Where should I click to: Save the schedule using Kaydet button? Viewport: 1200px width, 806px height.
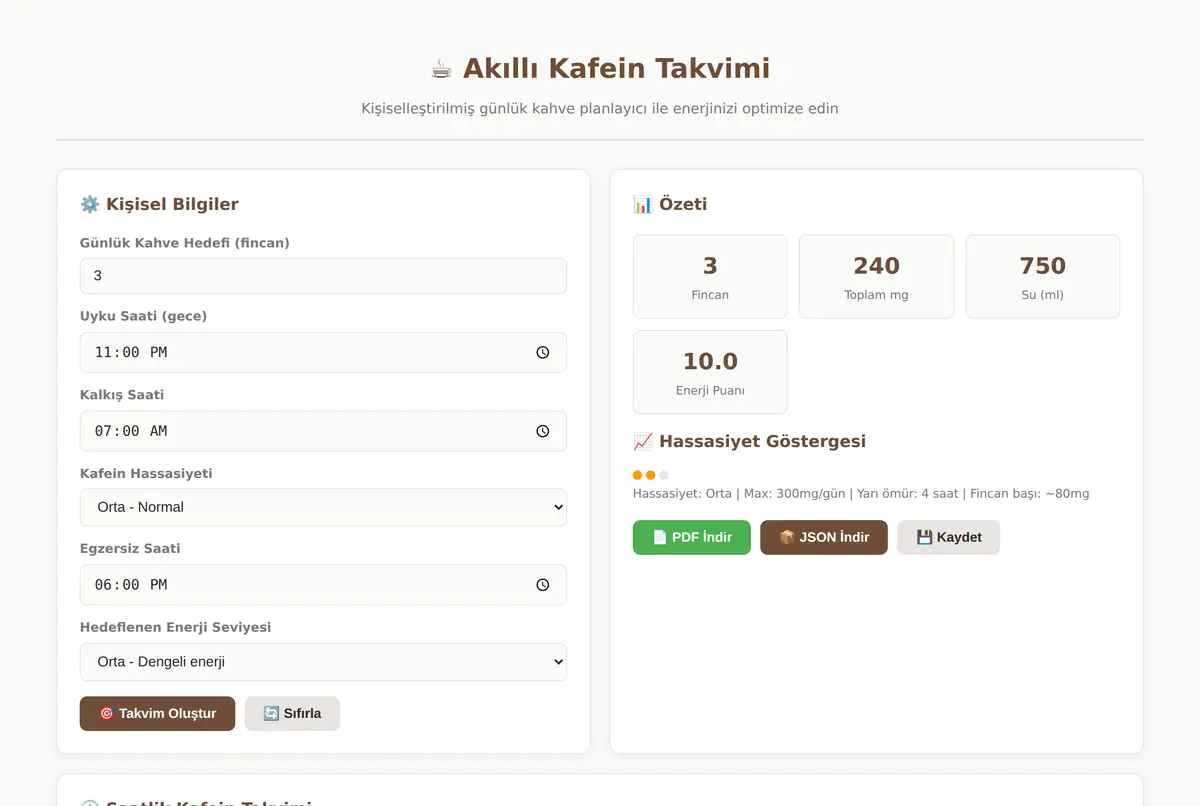point(948,537)
